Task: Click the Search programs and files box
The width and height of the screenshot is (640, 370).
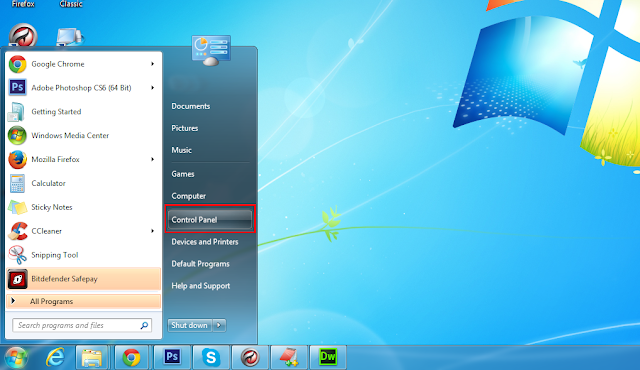Action: pyautogui.click(x=82, y=325)
